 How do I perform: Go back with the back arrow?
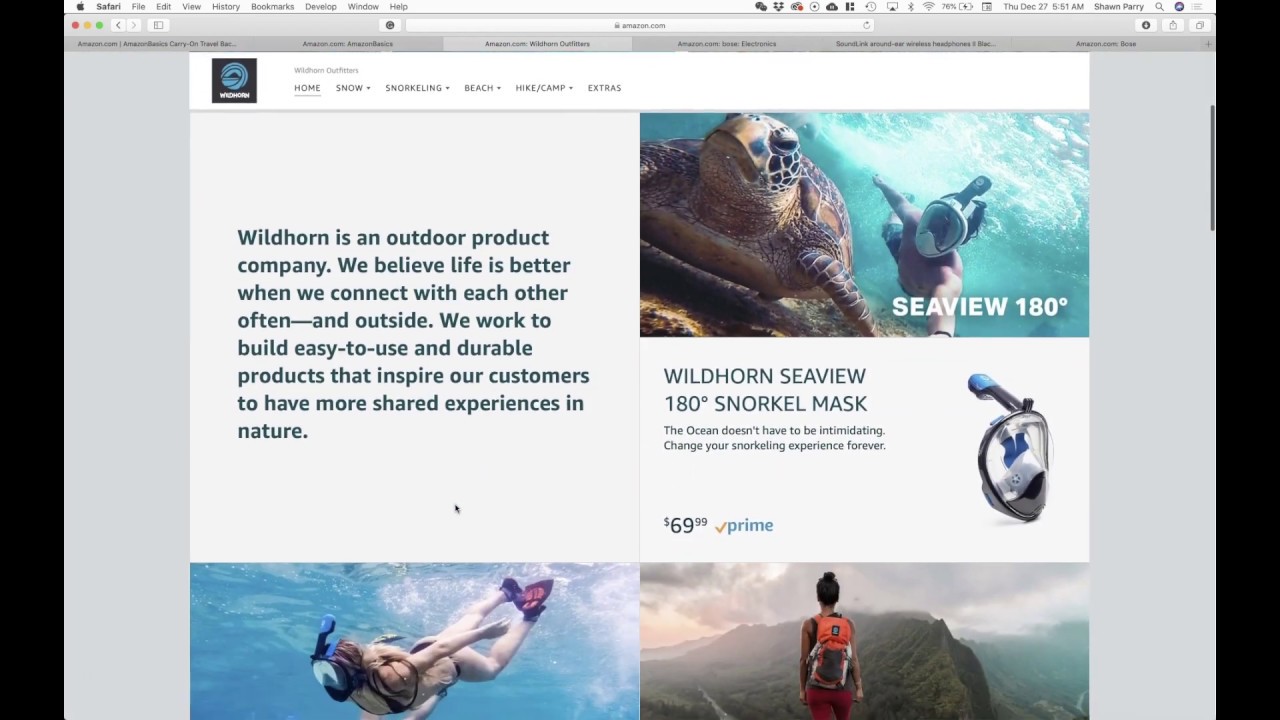coord(118,25)
